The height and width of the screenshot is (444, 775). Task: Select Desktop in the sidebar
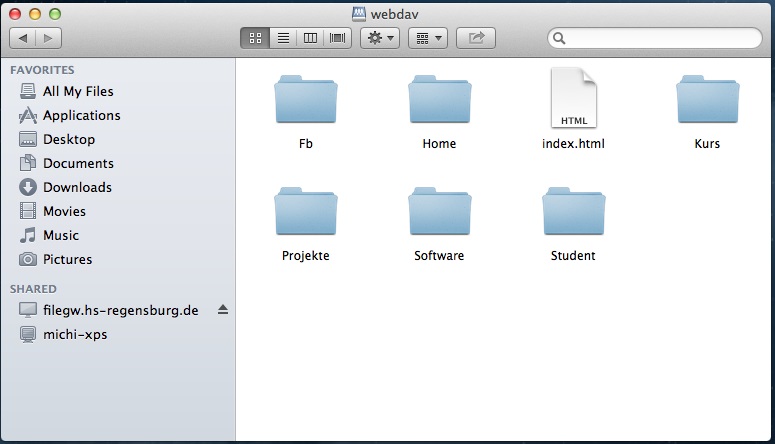[57, 139]
